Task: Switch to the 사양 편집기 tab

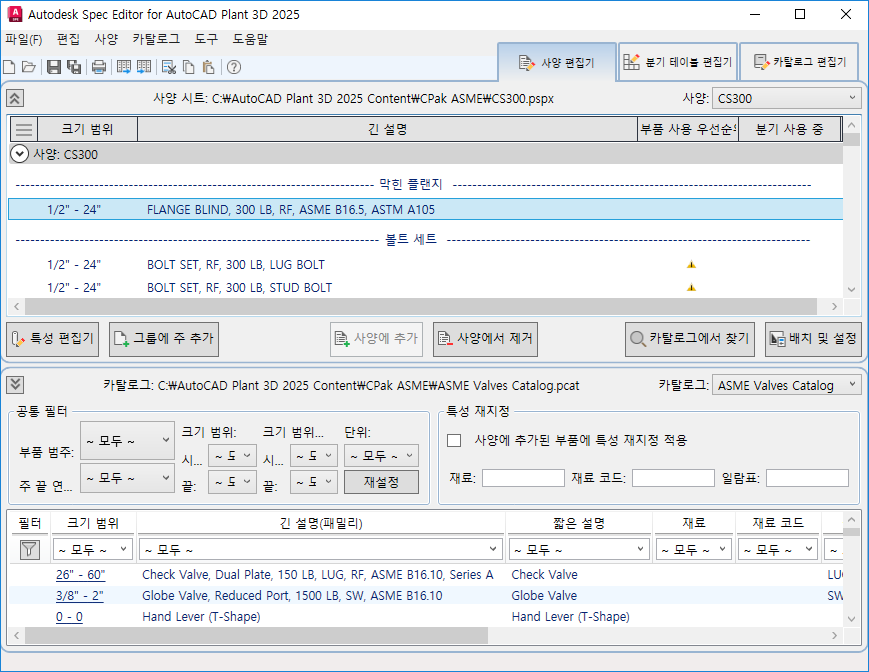Action: 557,63
